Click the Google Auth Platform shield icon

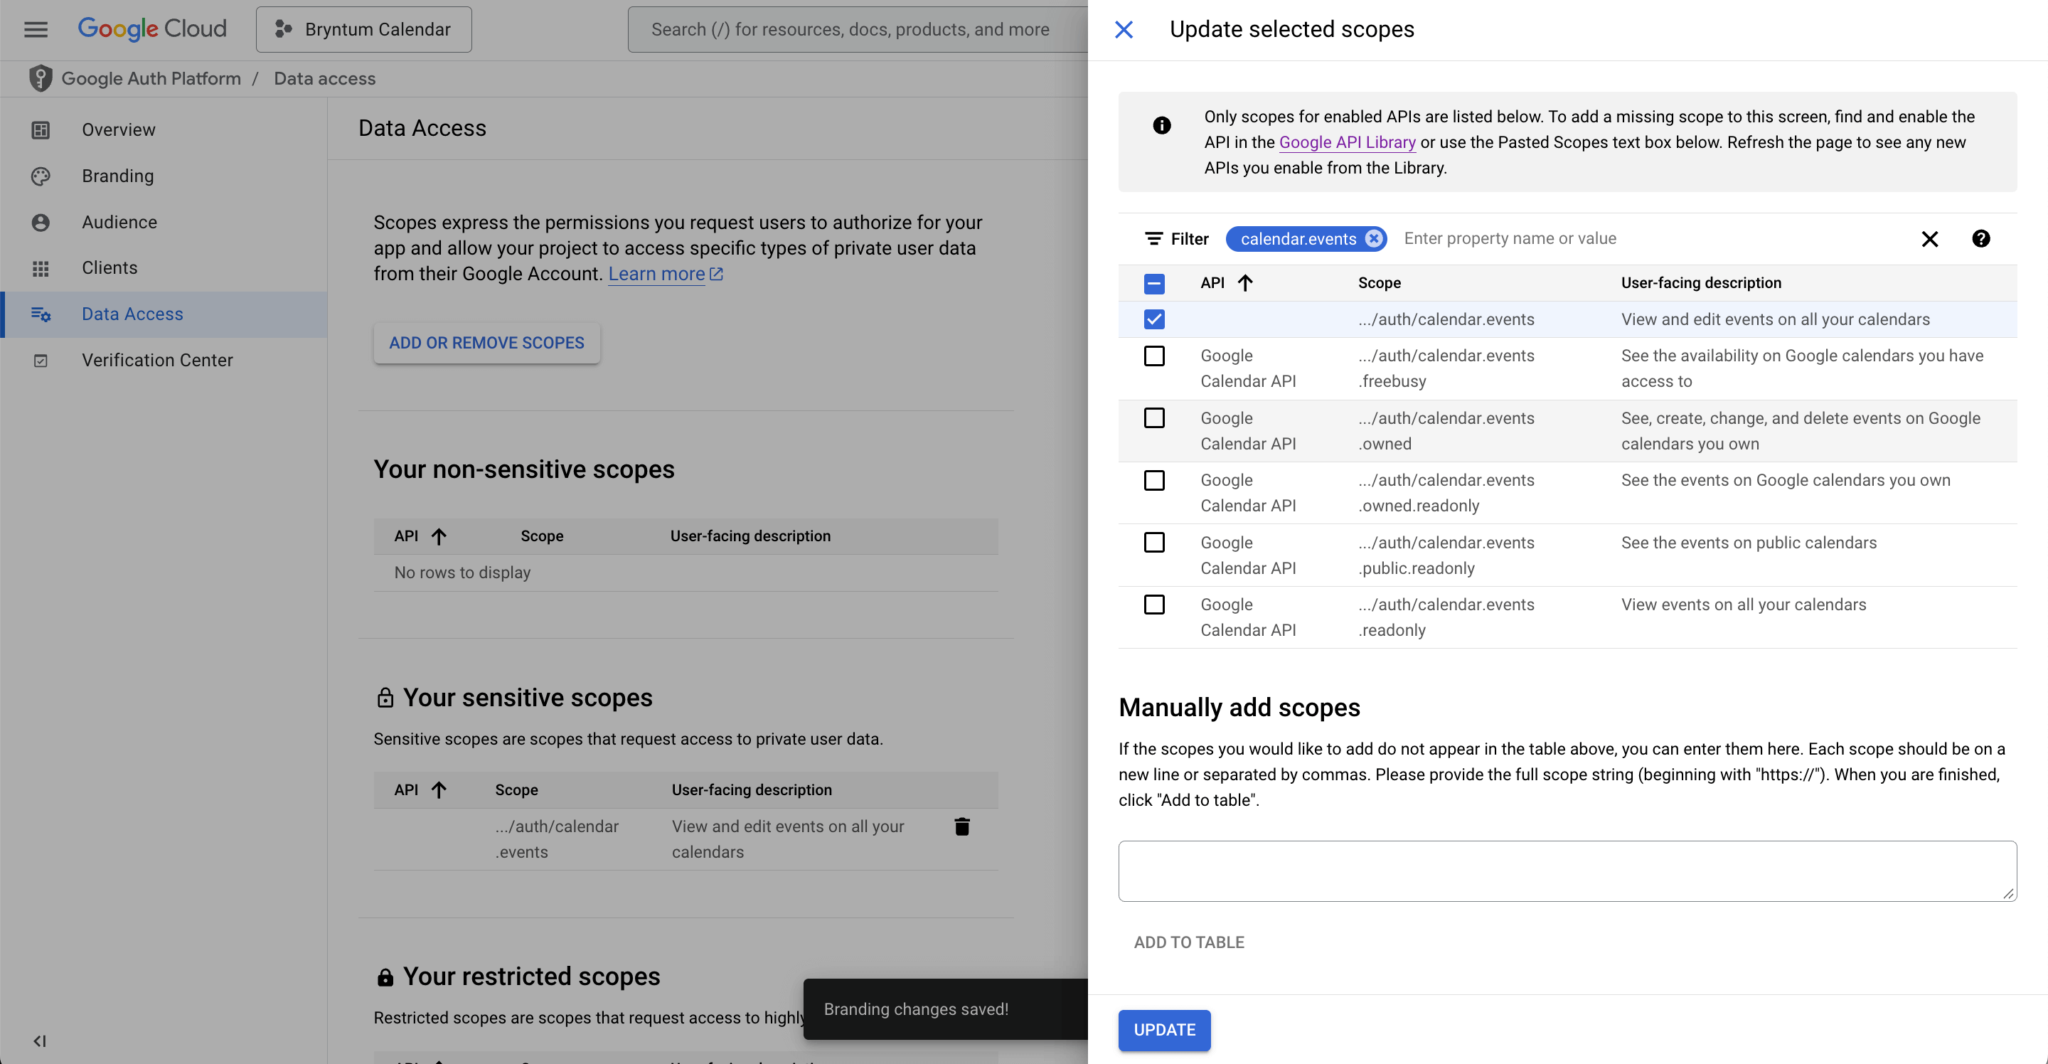40,78
